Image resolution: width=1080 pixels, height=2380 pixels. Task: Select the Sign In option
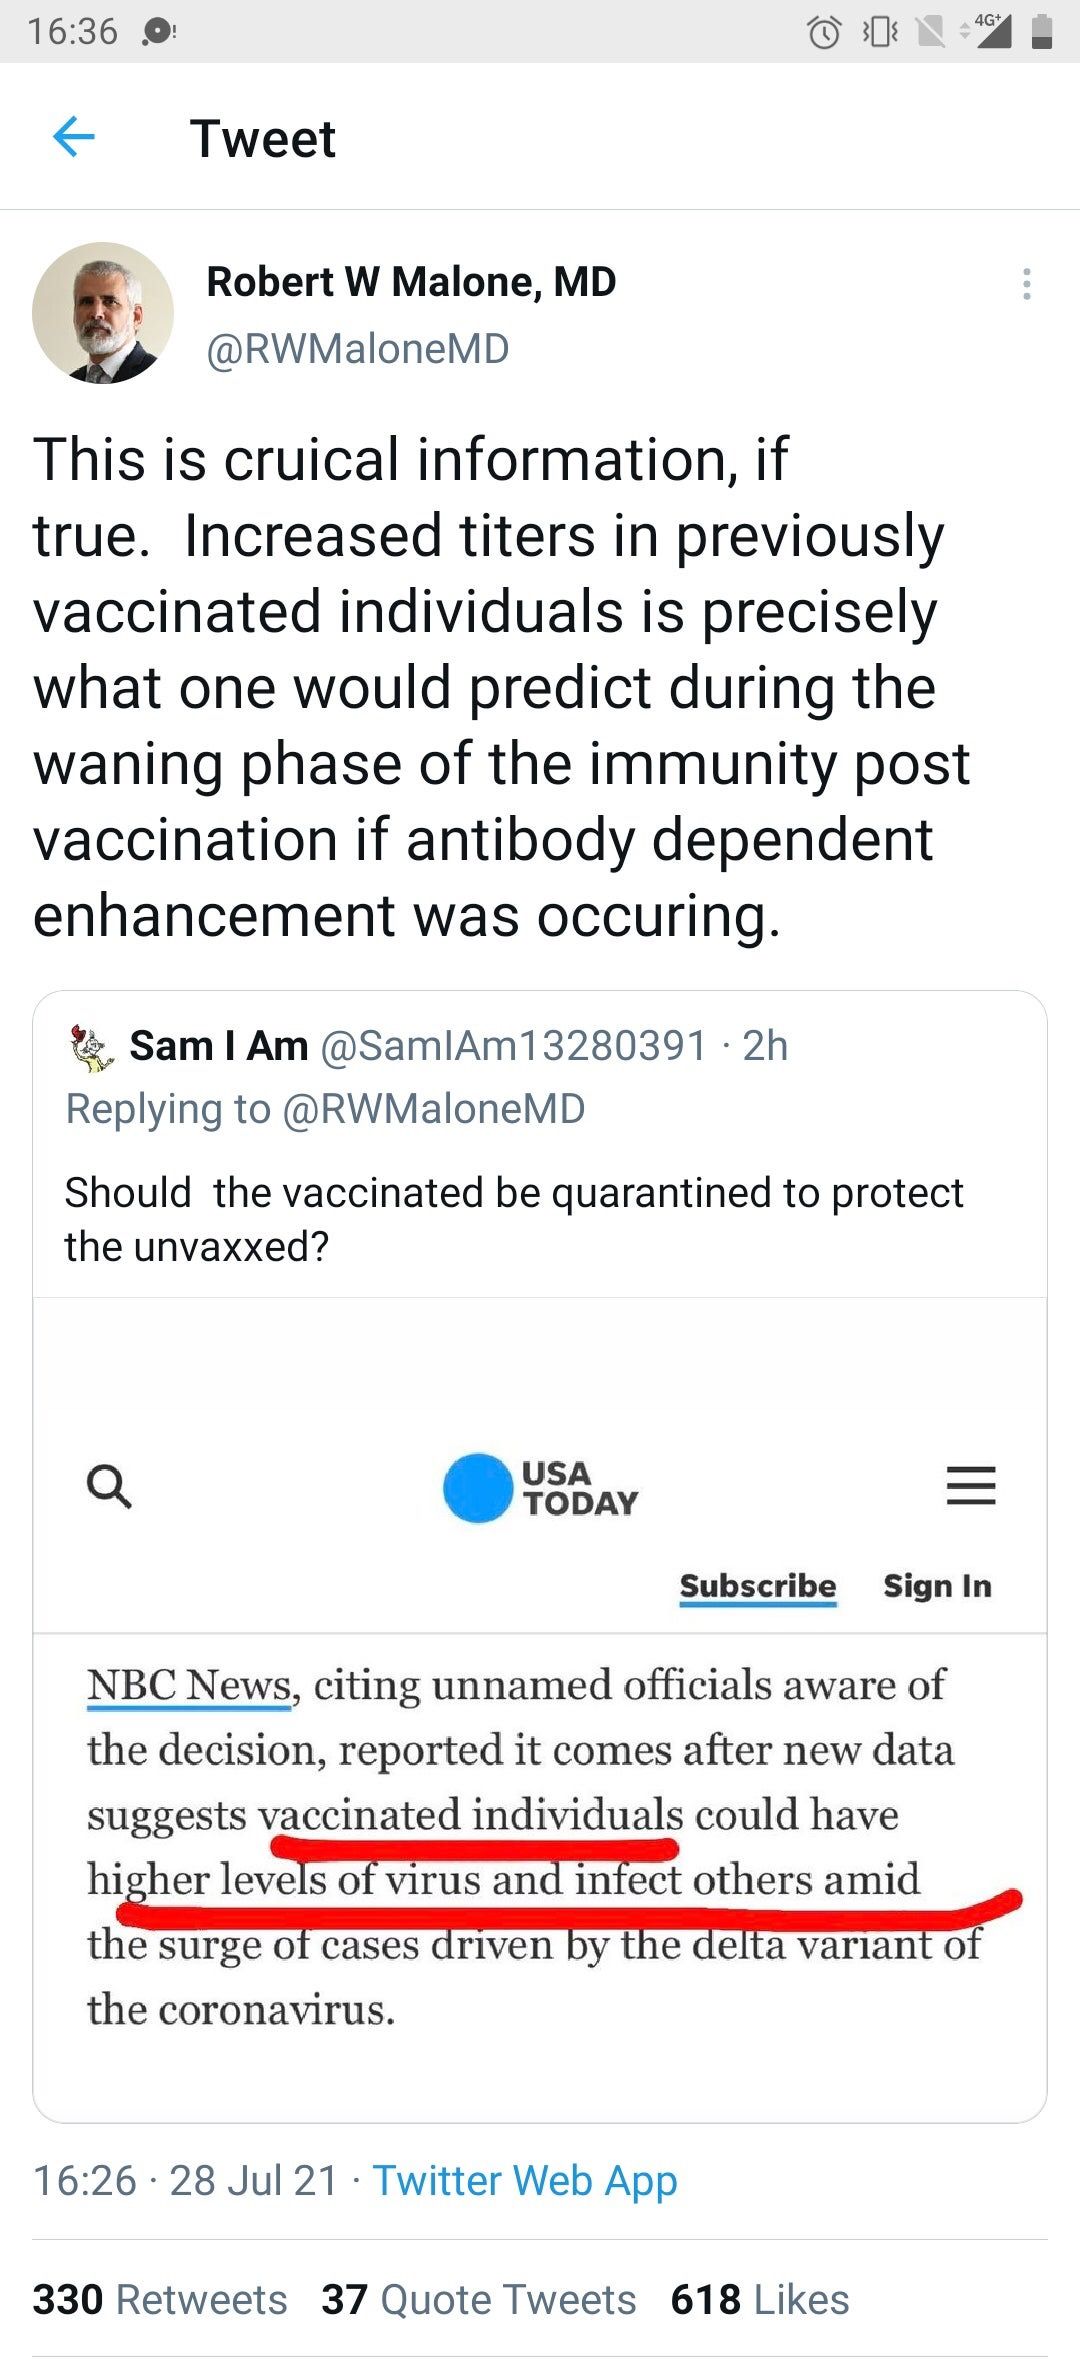pyautogui.click(x=936, y=1585)
